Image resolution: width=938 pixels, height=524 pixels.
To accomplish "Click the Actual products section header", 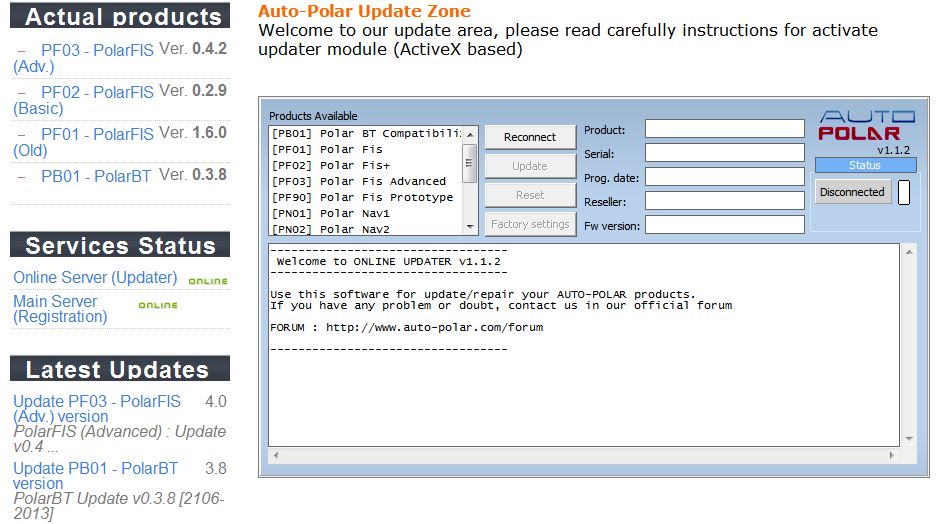I will tap(120, 16).
